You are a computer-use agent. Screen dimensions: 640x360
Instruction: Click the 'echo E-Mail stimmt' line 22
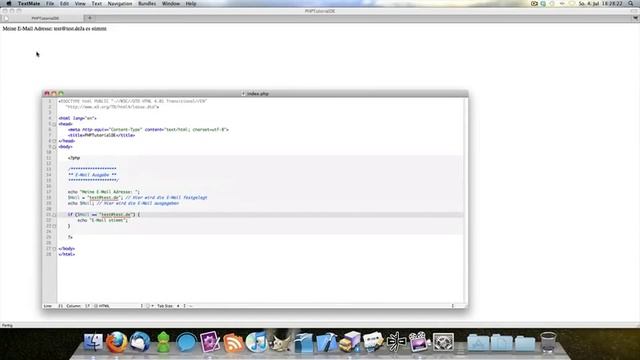pyautogui.click(x=103, y=220)
